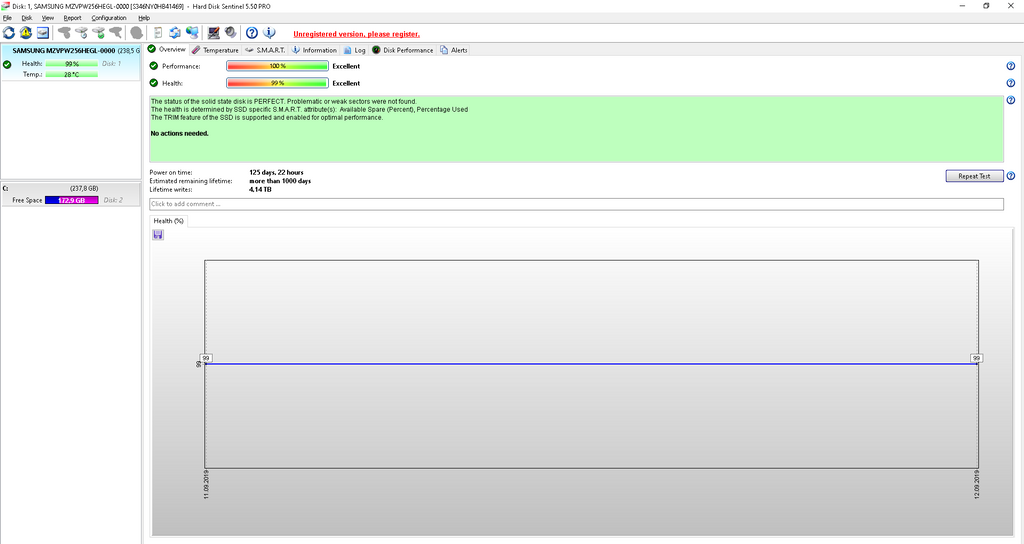
Task: Click the more than 1000 days value
Action: pyautogui.click(x=280, y=181)
